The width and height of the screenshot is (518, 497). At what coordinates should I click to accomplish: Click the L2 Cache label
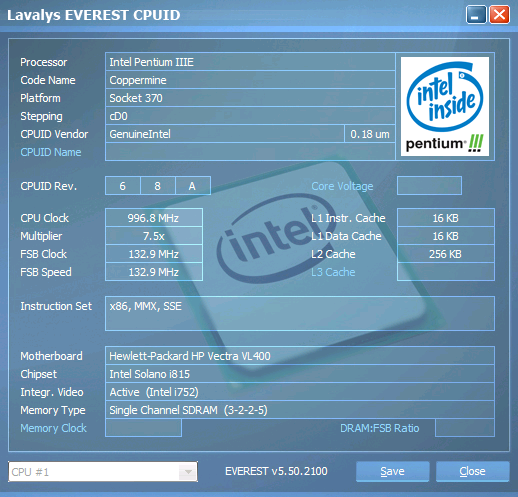pyautogui.click(x=333, y=254)
